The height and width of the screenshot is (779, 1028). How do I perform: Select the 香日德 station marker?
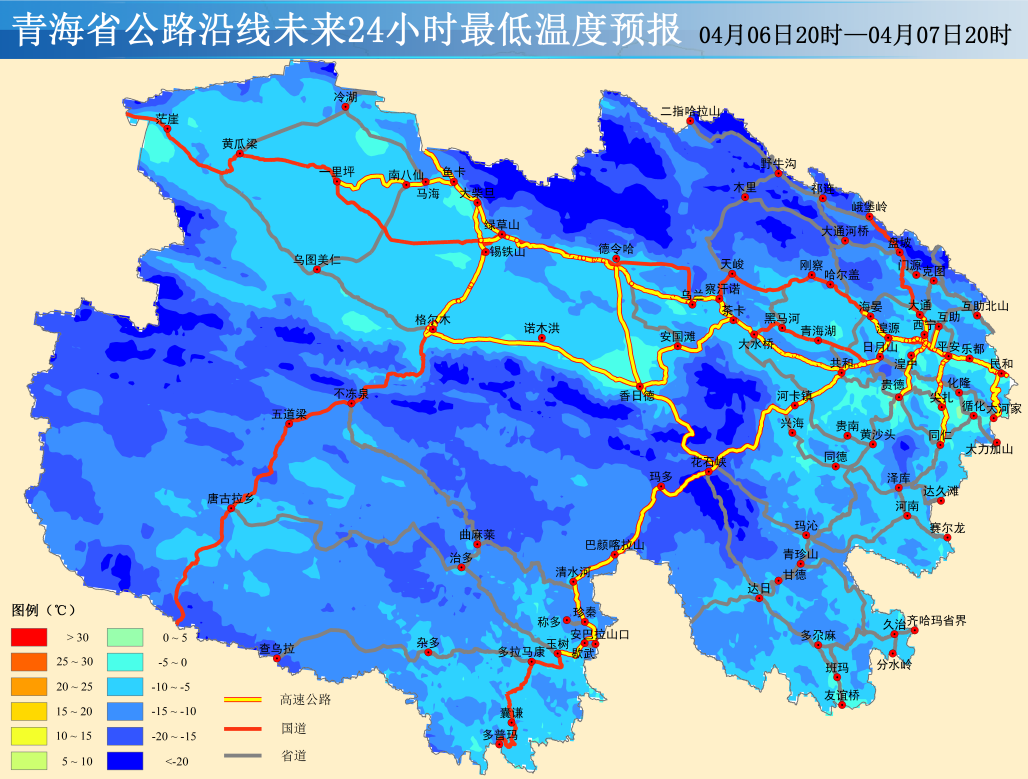click(x=639, y=385)
